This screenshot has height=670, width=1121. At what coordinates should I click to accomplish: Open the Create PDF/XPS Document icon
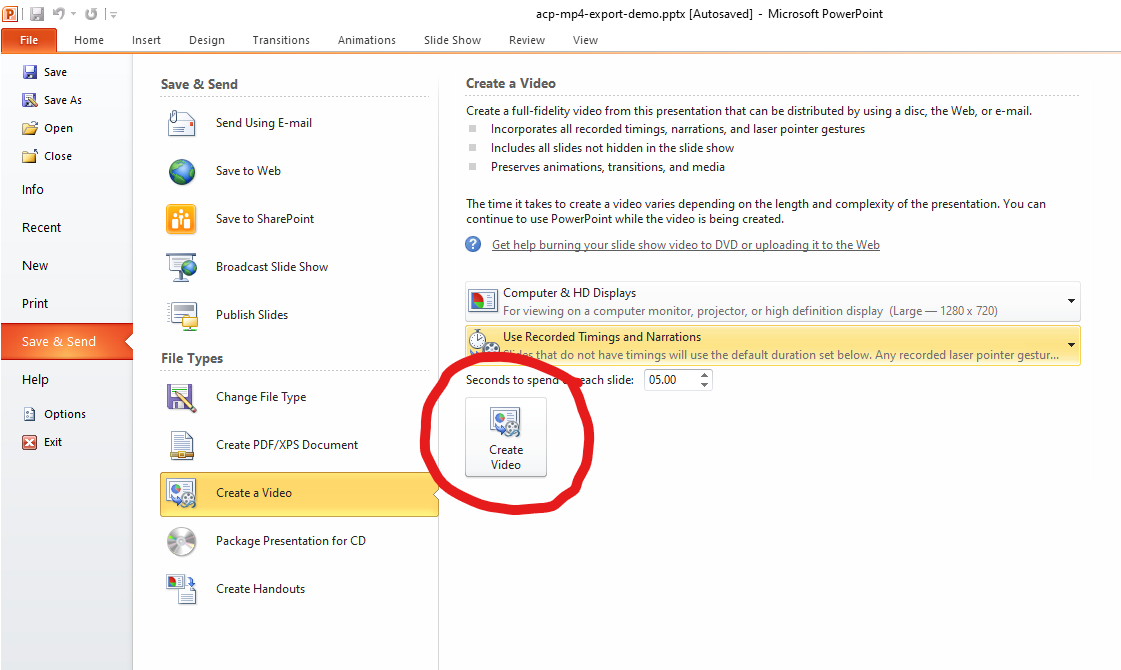(x=182, y=445)
